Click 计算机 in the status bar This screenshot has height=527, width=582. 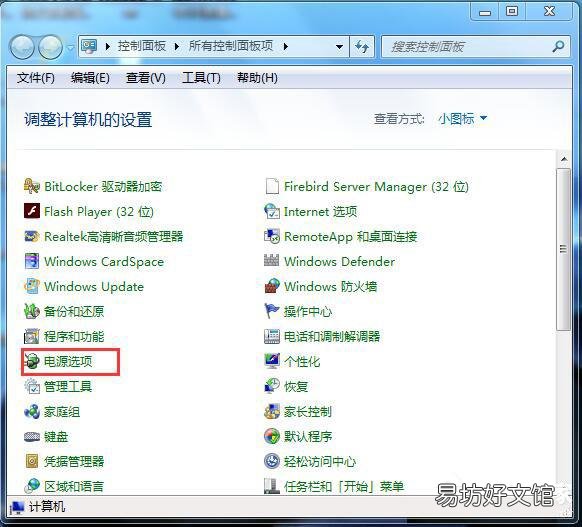[x=47, y=507]
